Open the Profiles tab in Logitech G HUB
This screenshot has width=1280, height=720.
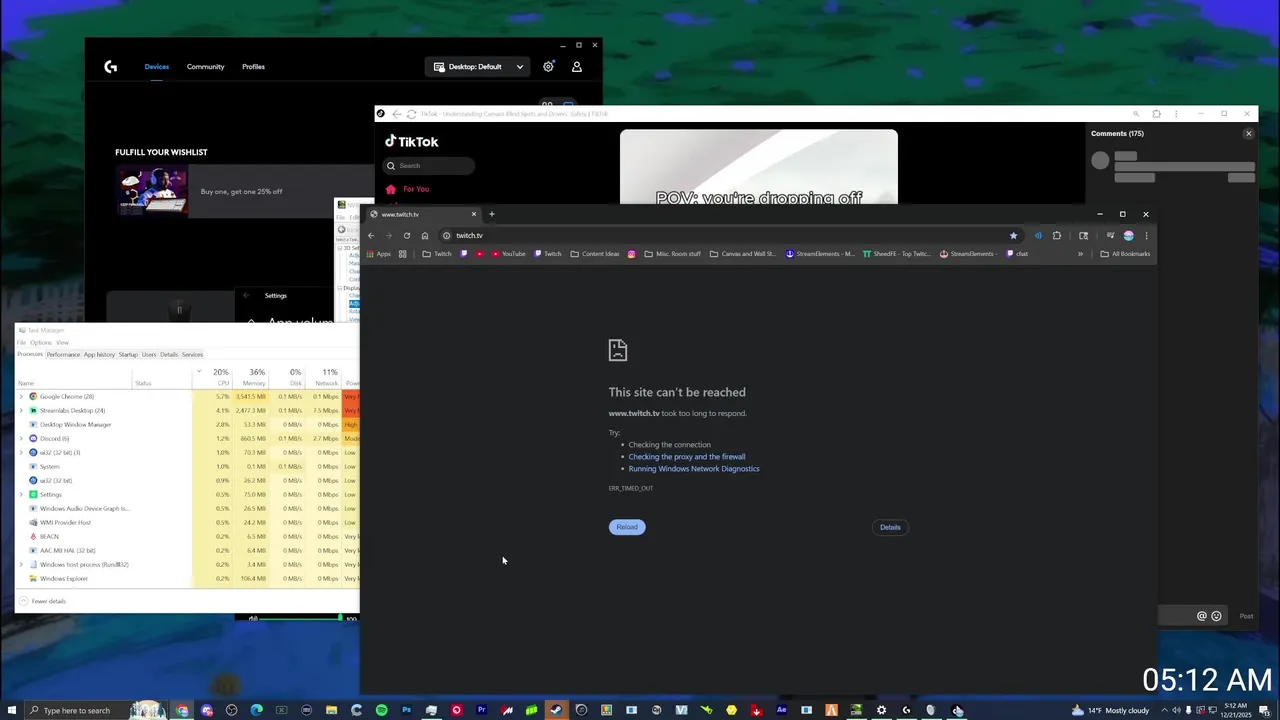[x=253, y=67]
